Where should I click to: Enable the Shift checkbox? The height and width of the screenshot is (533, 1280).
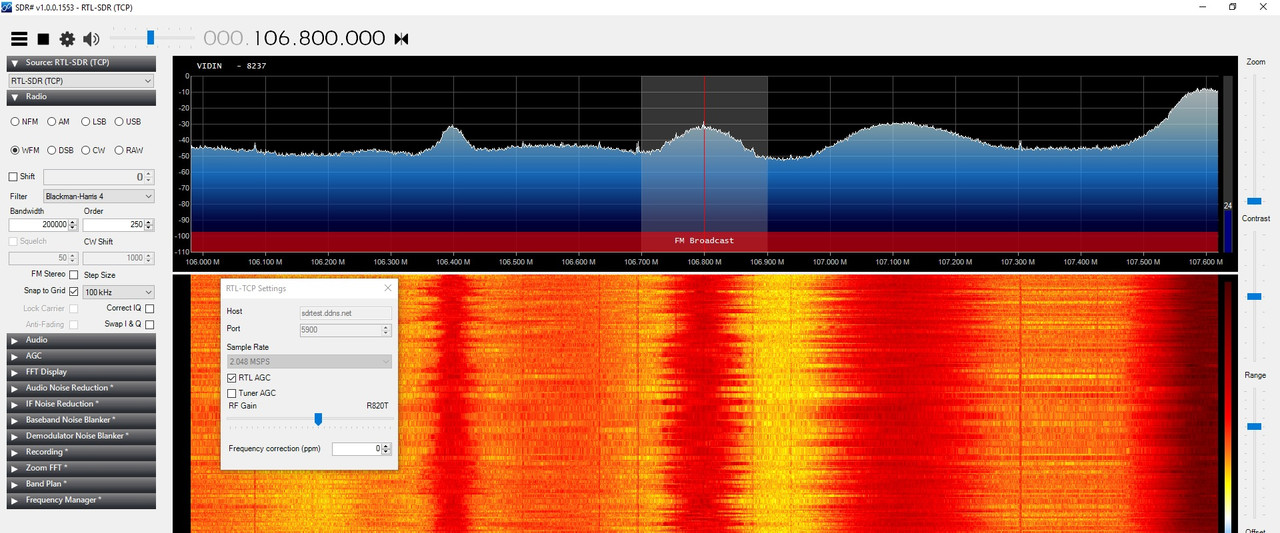pyautogui.click(x=13, y=177)
